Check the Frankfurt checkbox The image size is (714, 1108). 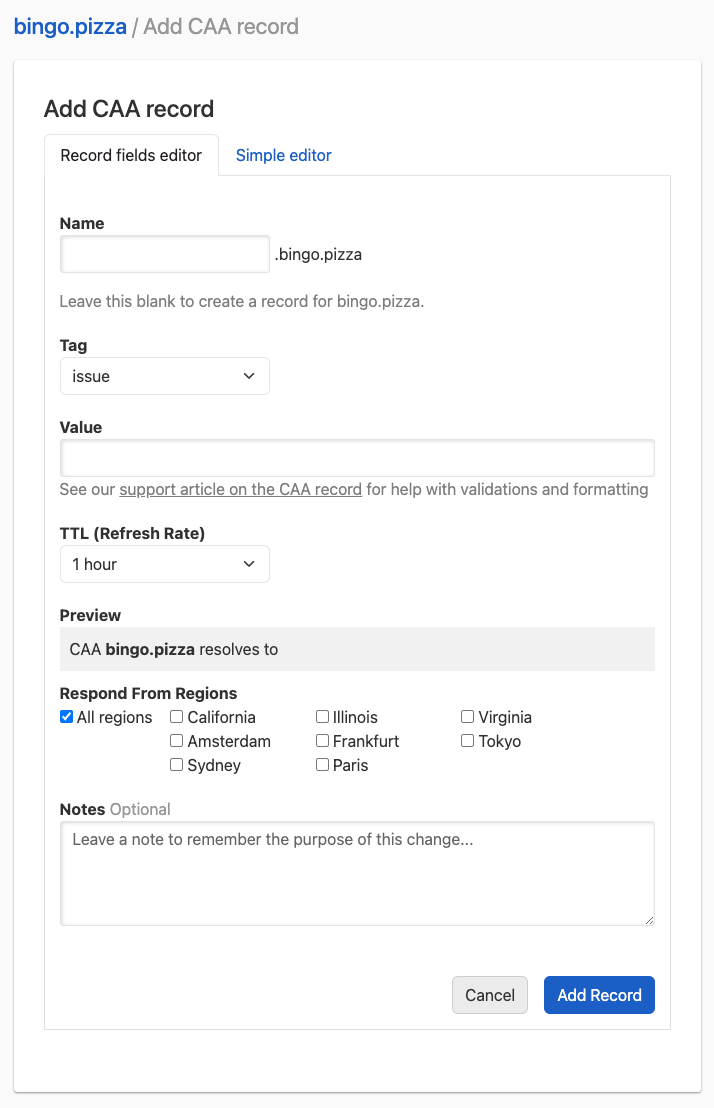click(x=322, y=741)
